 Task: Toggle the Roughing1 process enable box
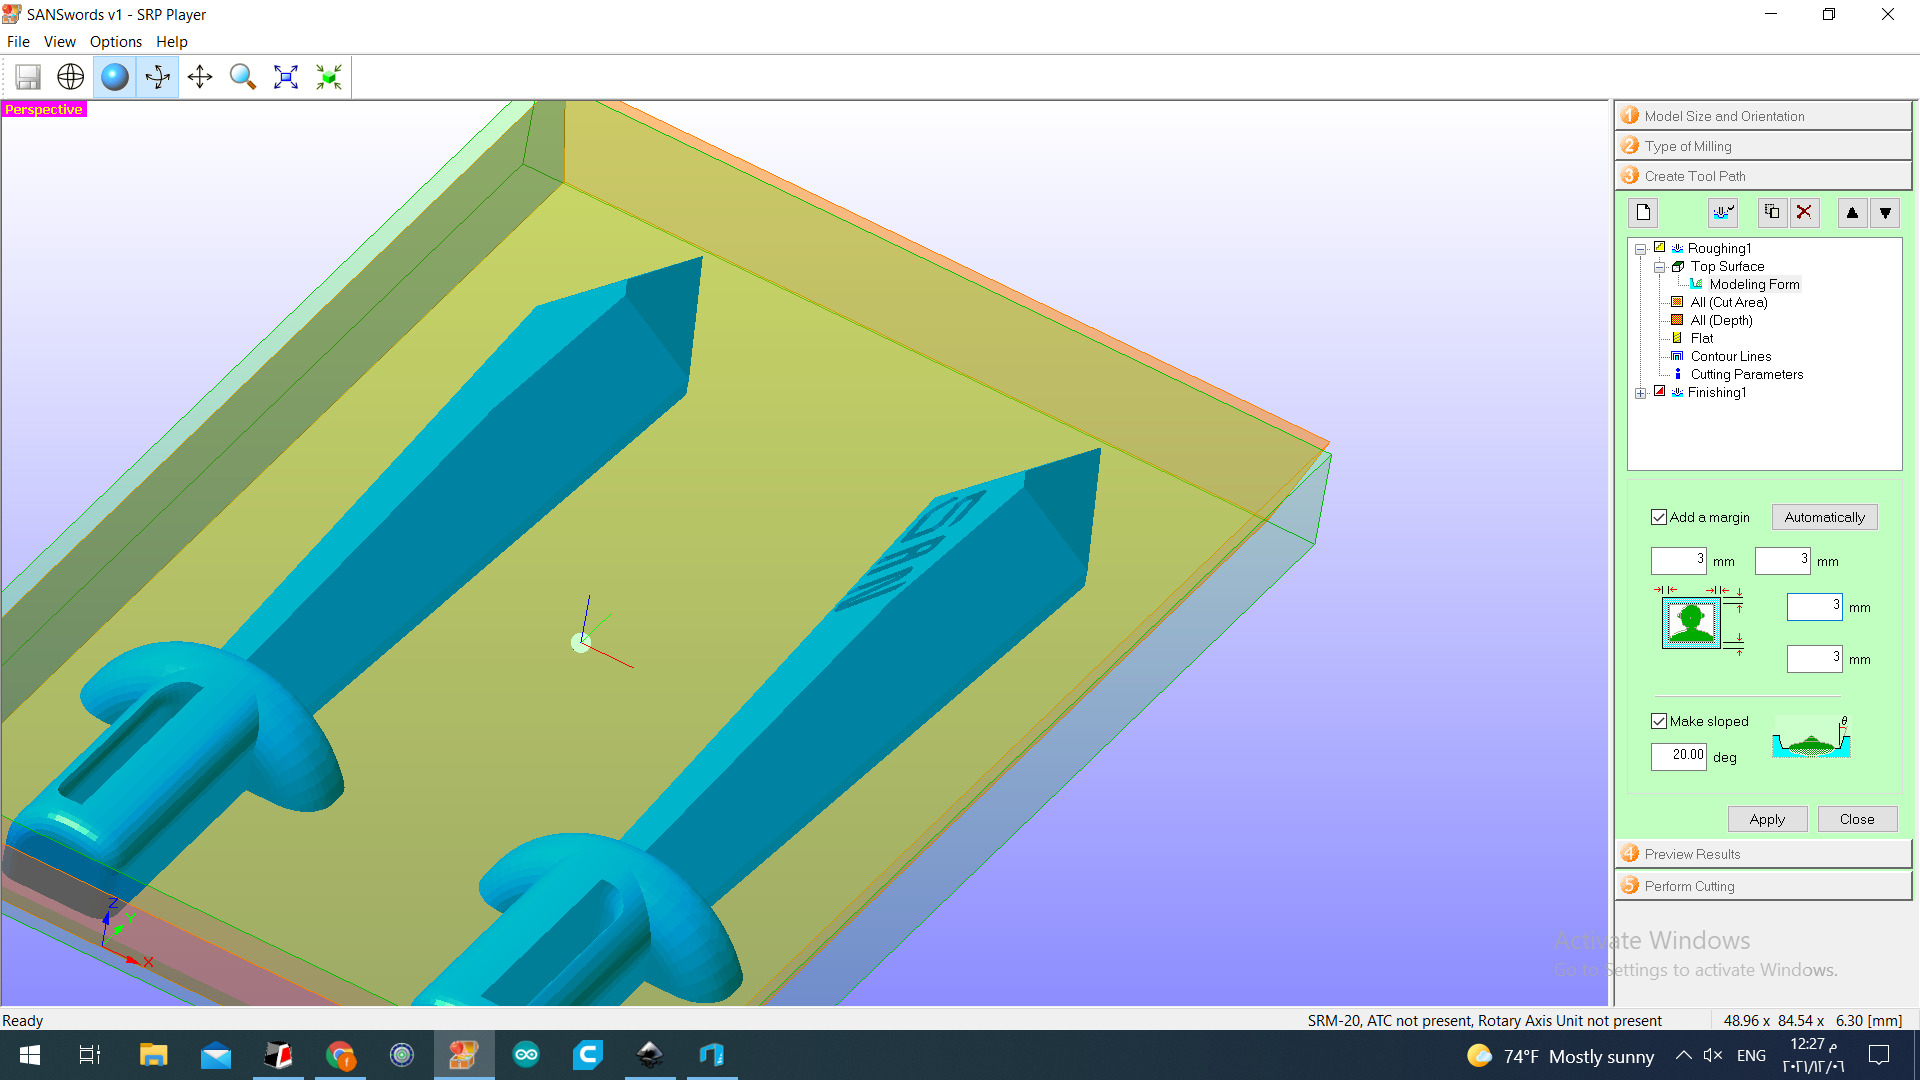click(x=1660, y=247)
